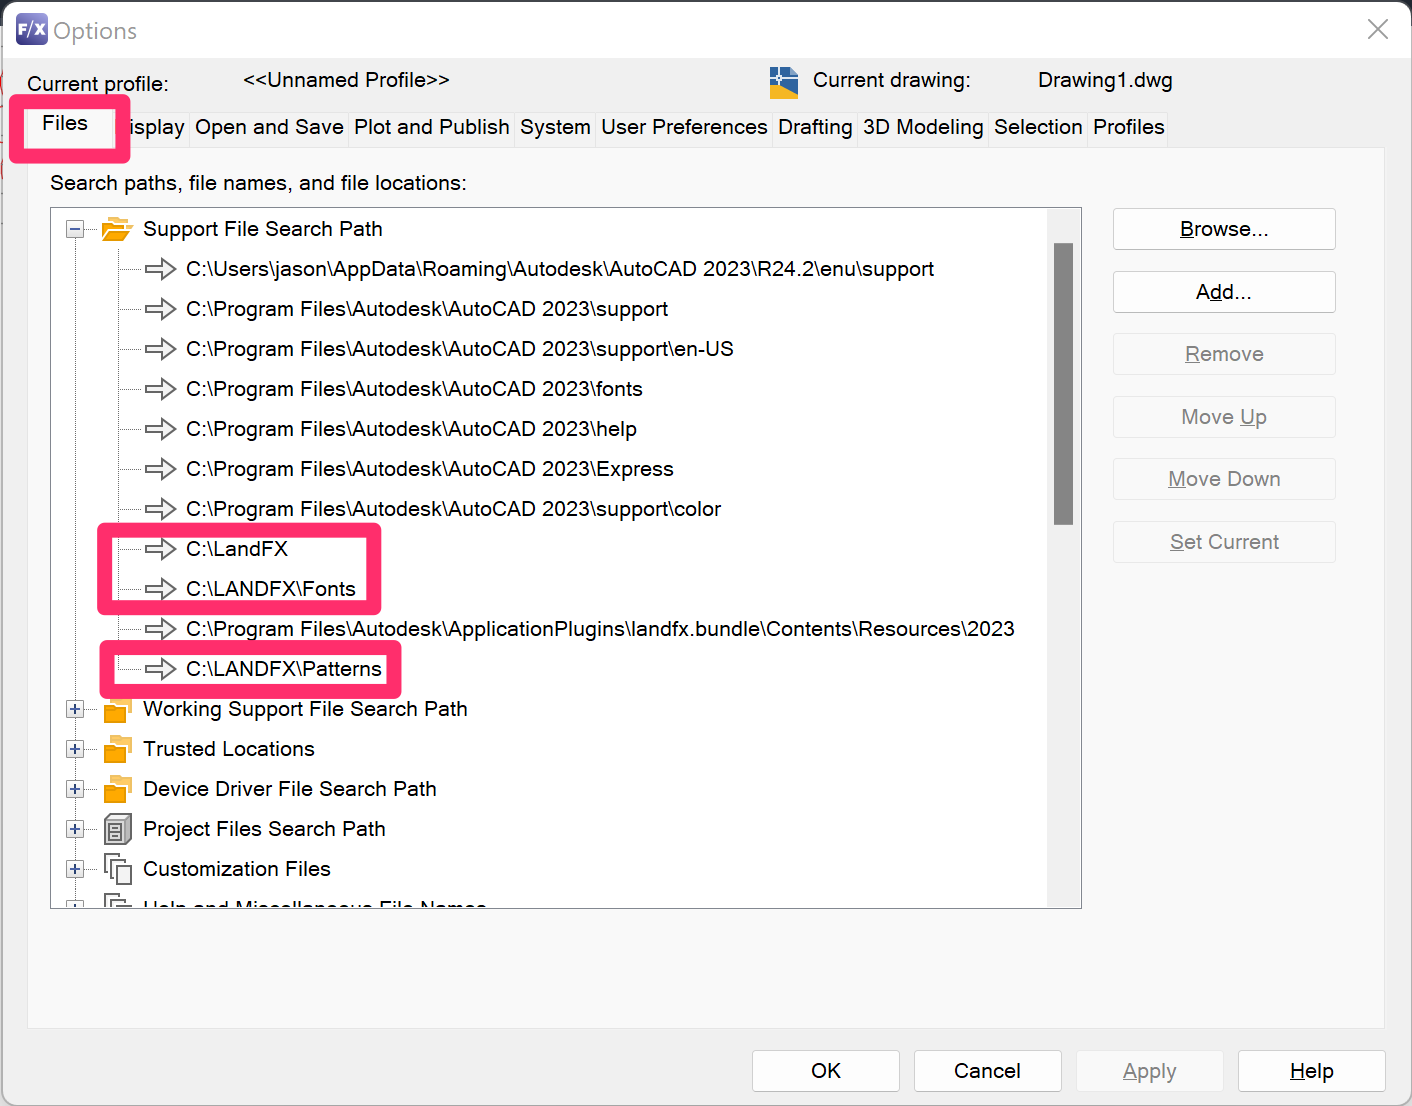The width and height of the screenshot is (1412, 1106).
Task: Click the arrow icon beside C:\LANDFX\Fonts path
Action: click(x=160, y=589)
